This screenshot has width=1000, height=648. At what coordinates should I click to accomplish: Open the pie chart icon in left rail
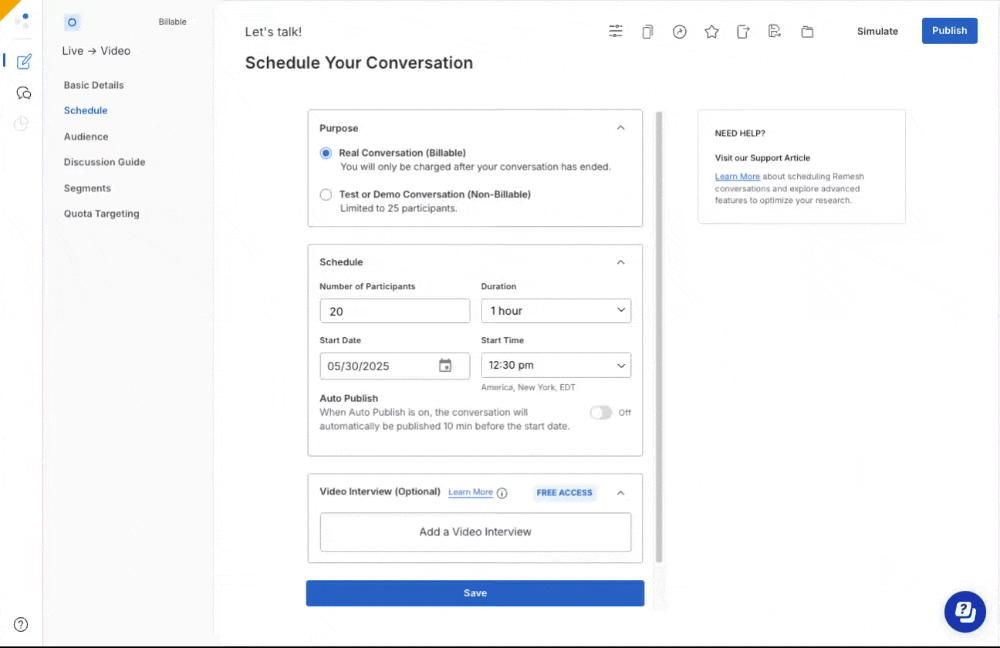pos(22,123)
